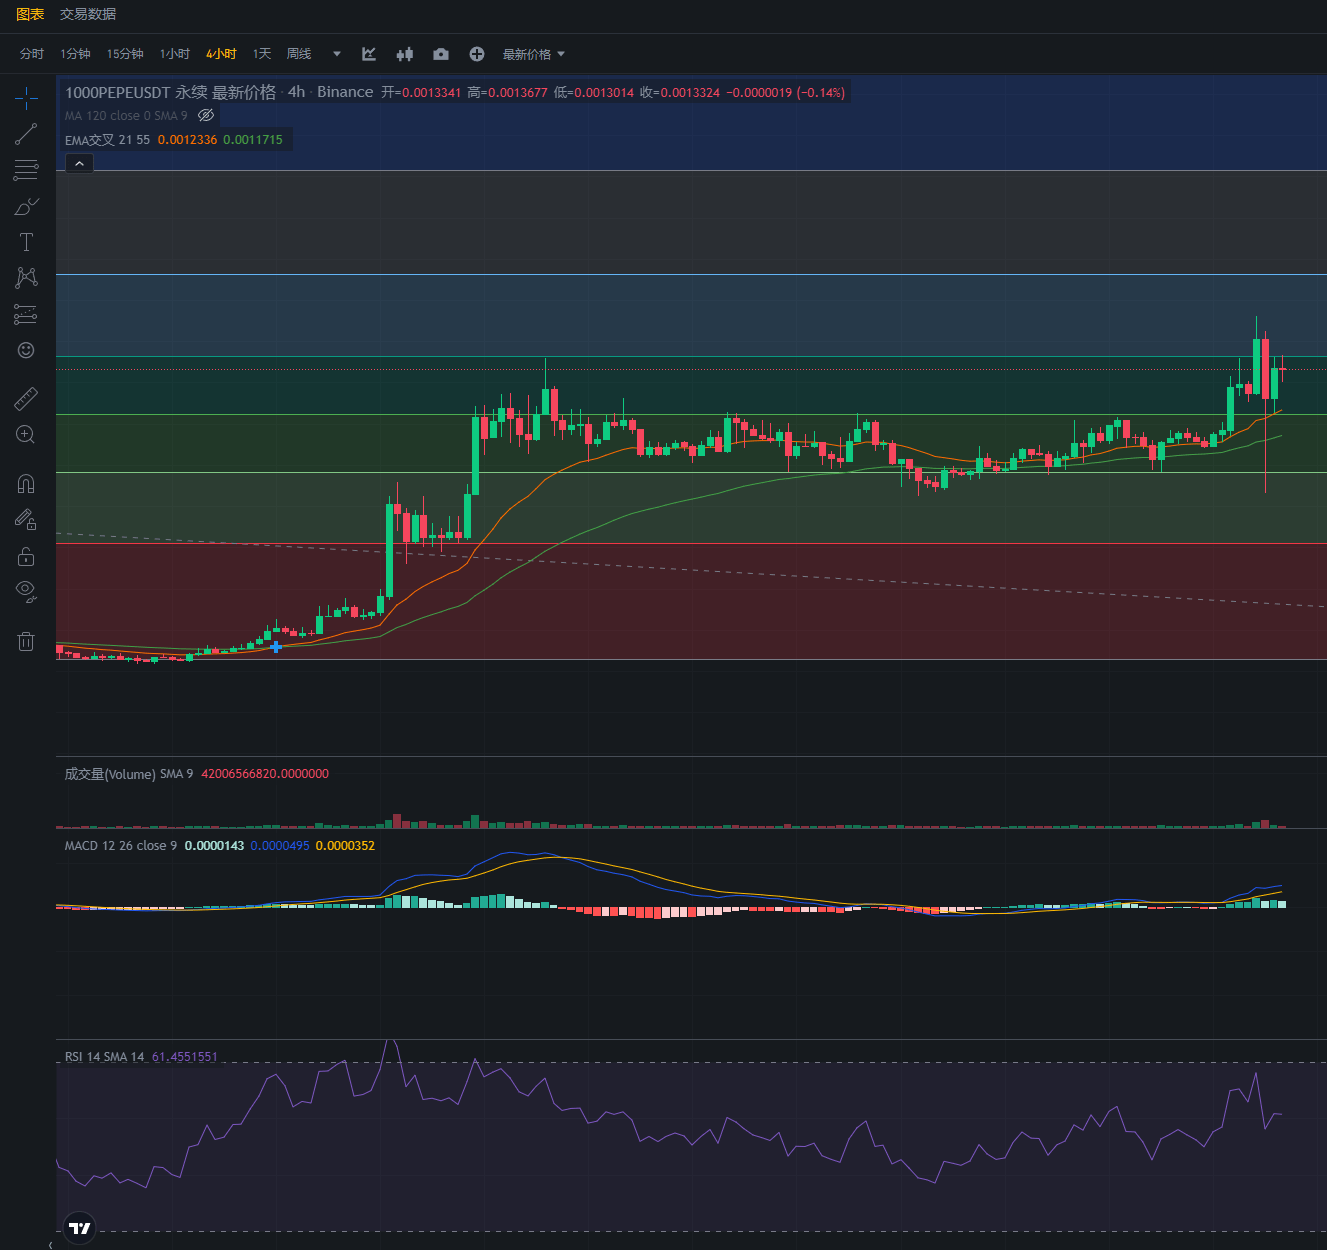Toggle hide all drawings eye icon
This screenshot has width=1327, height=1250.
click(26, 590)
